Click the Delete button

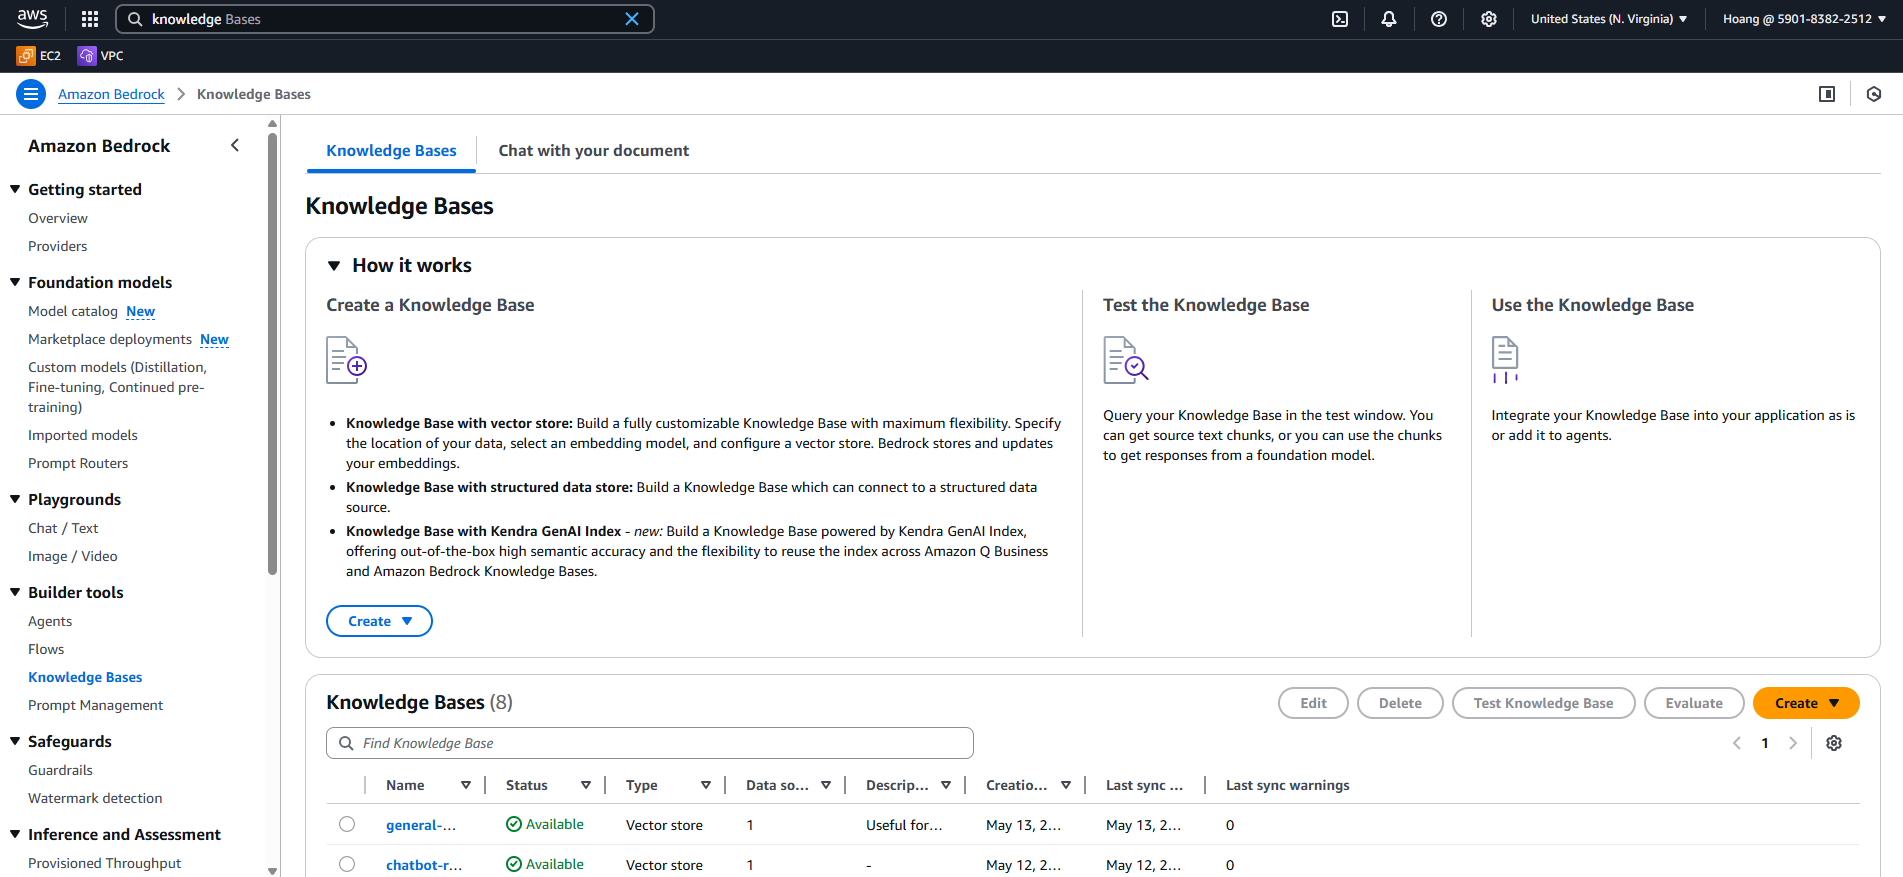pyautogui.click(x=1400, y=703)
